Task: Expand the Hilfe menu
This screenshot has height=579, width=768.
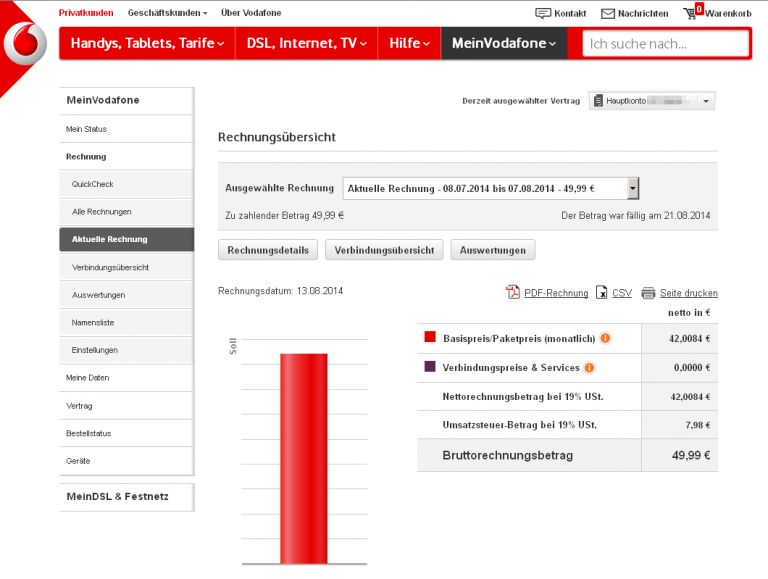Action: [409, 43]
